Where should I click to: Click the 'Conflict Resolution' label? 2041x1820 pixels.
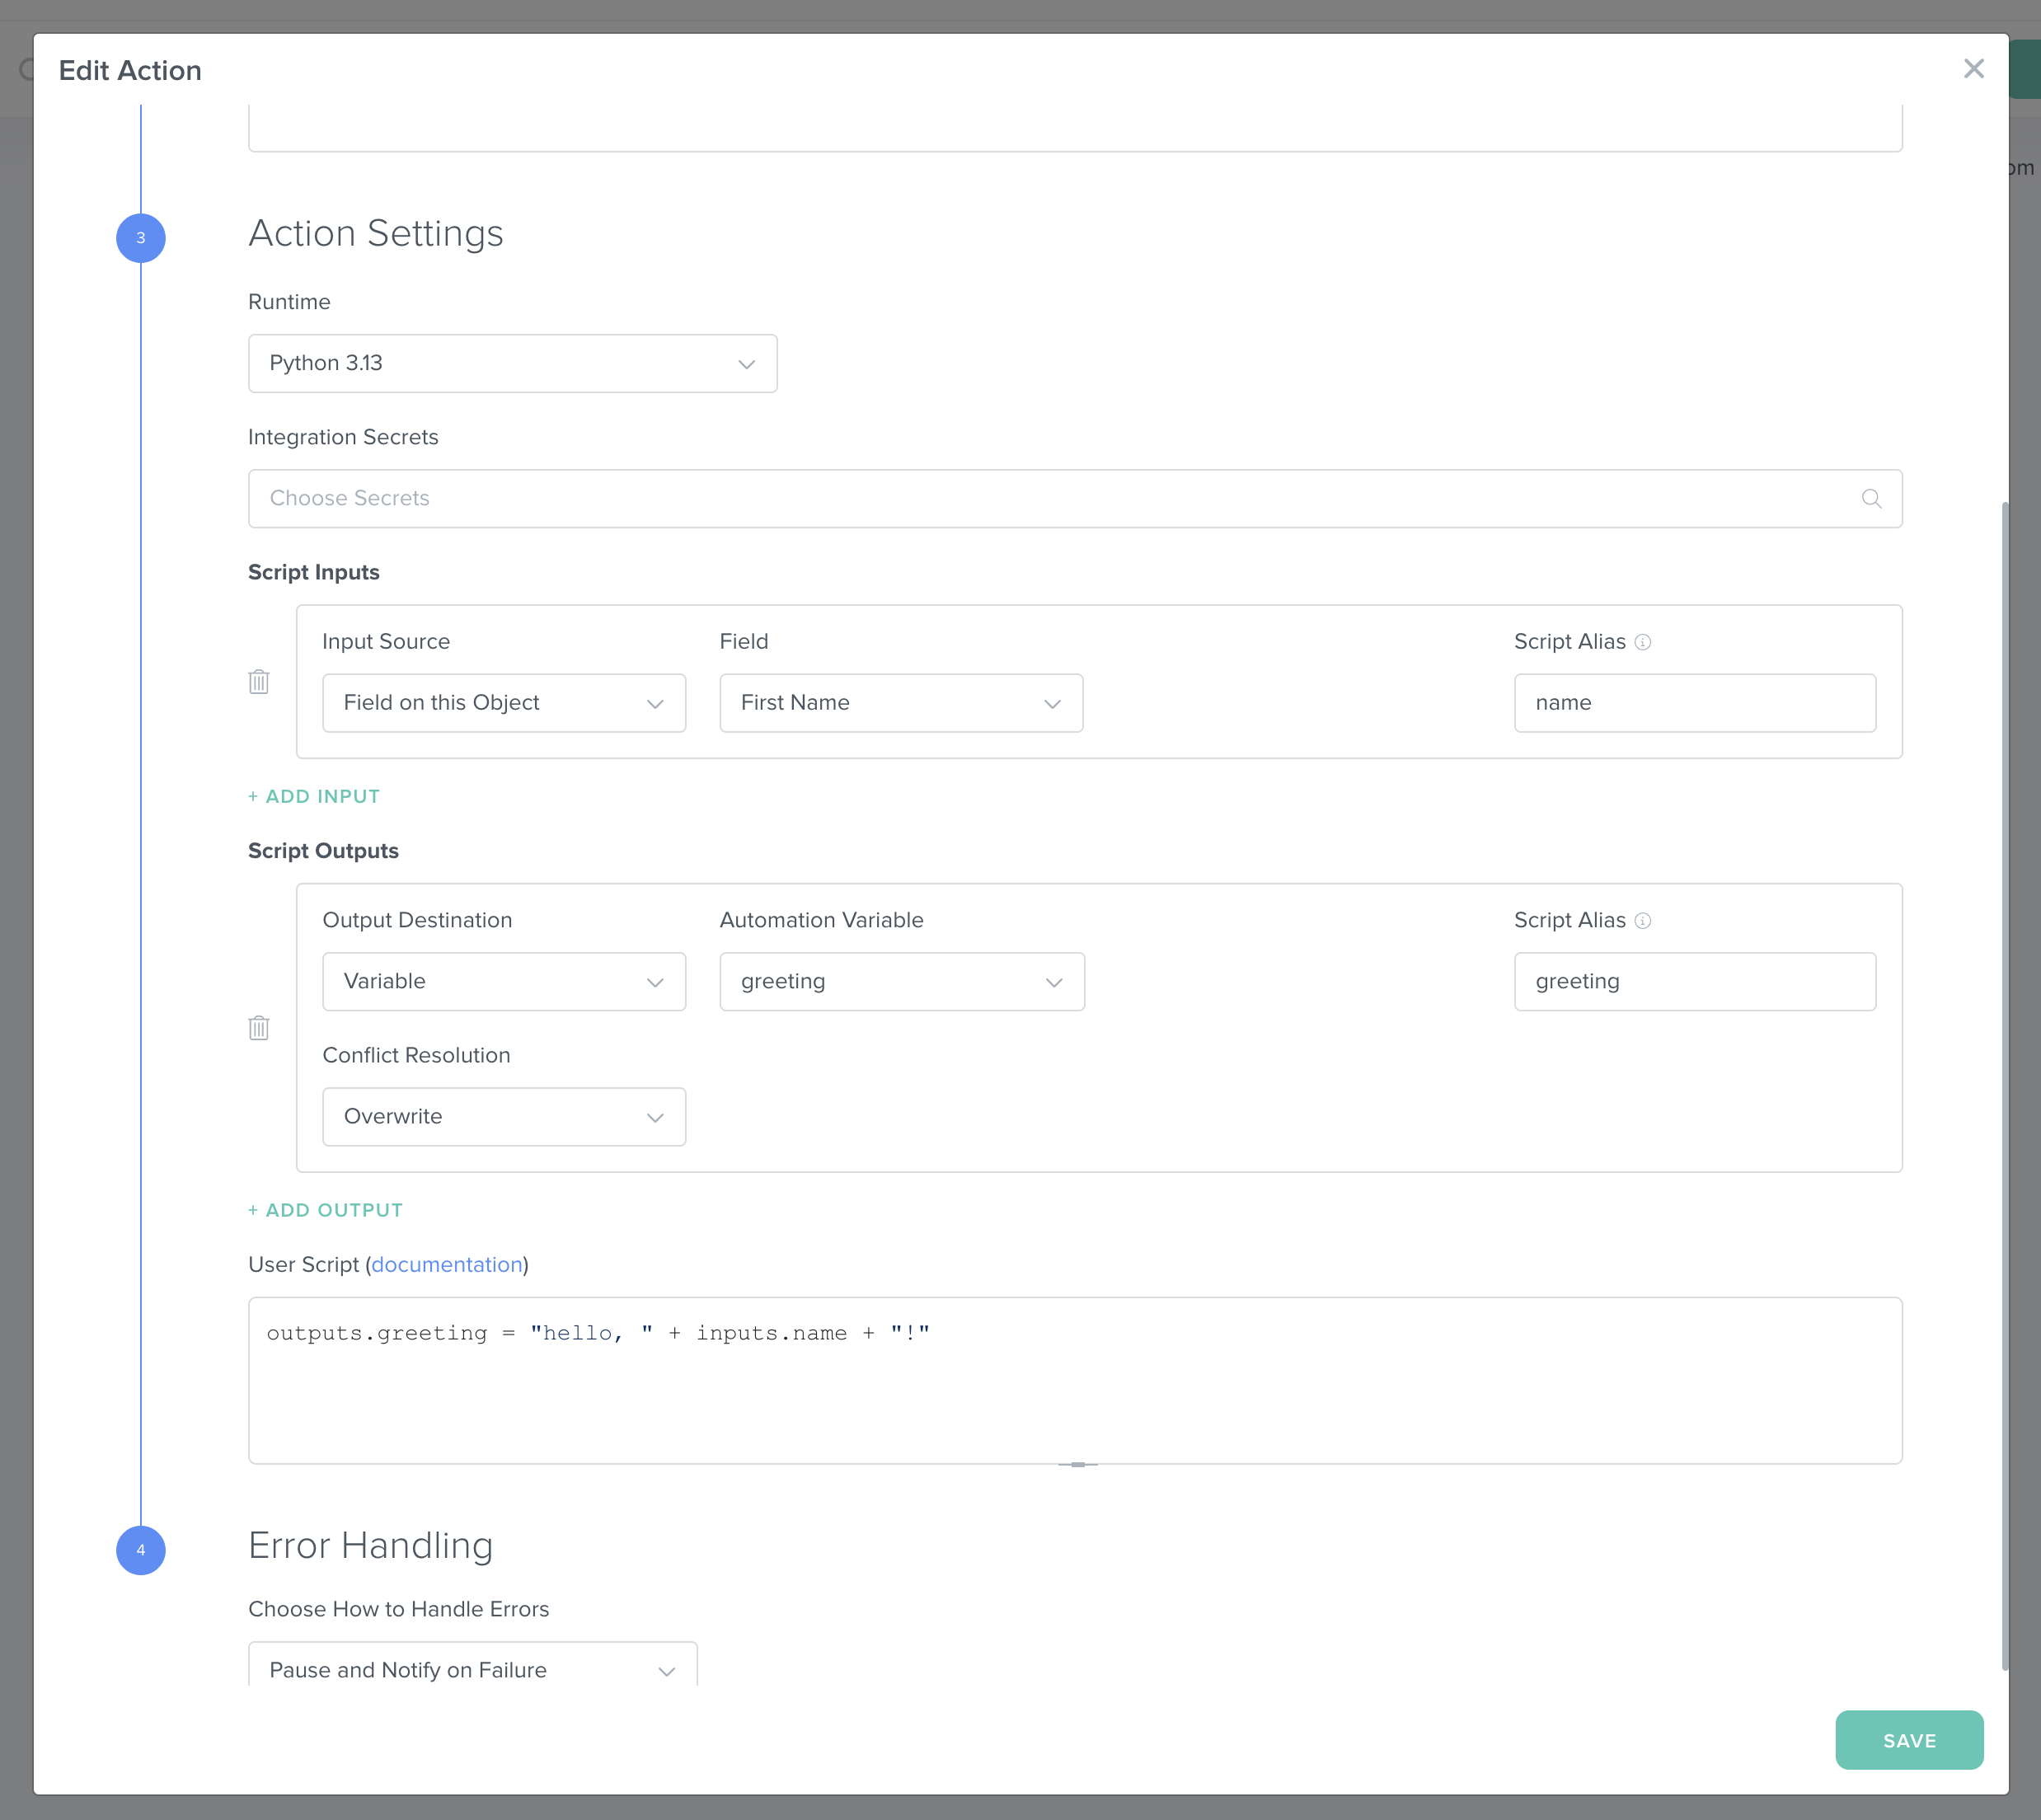(x=416, y=1056)
